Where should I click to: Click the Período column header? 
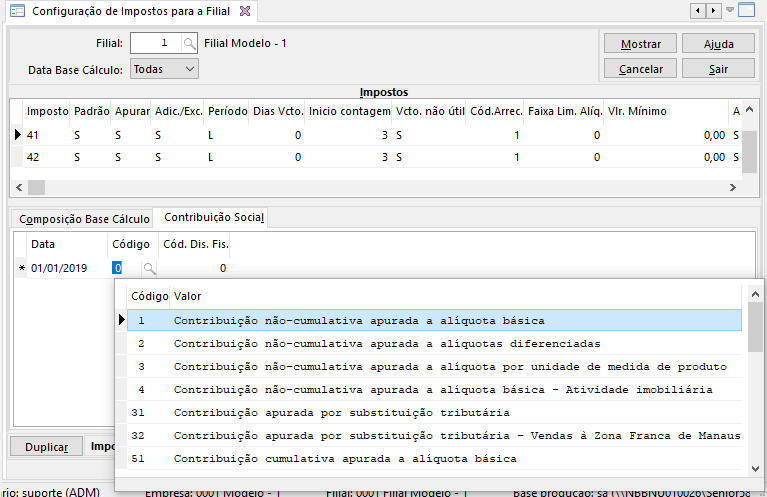227,111
